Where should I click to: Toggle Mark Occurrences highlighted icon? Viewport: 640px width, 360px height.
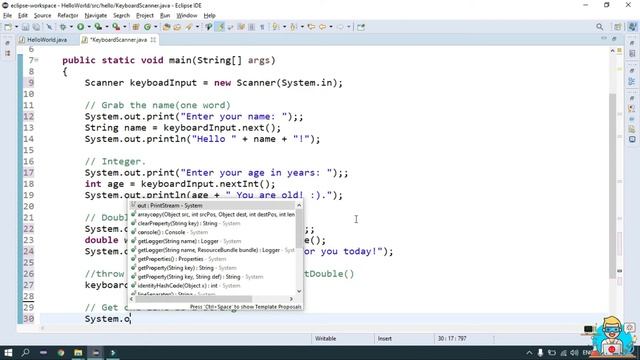pyautogui.click(x=220, y=27)
